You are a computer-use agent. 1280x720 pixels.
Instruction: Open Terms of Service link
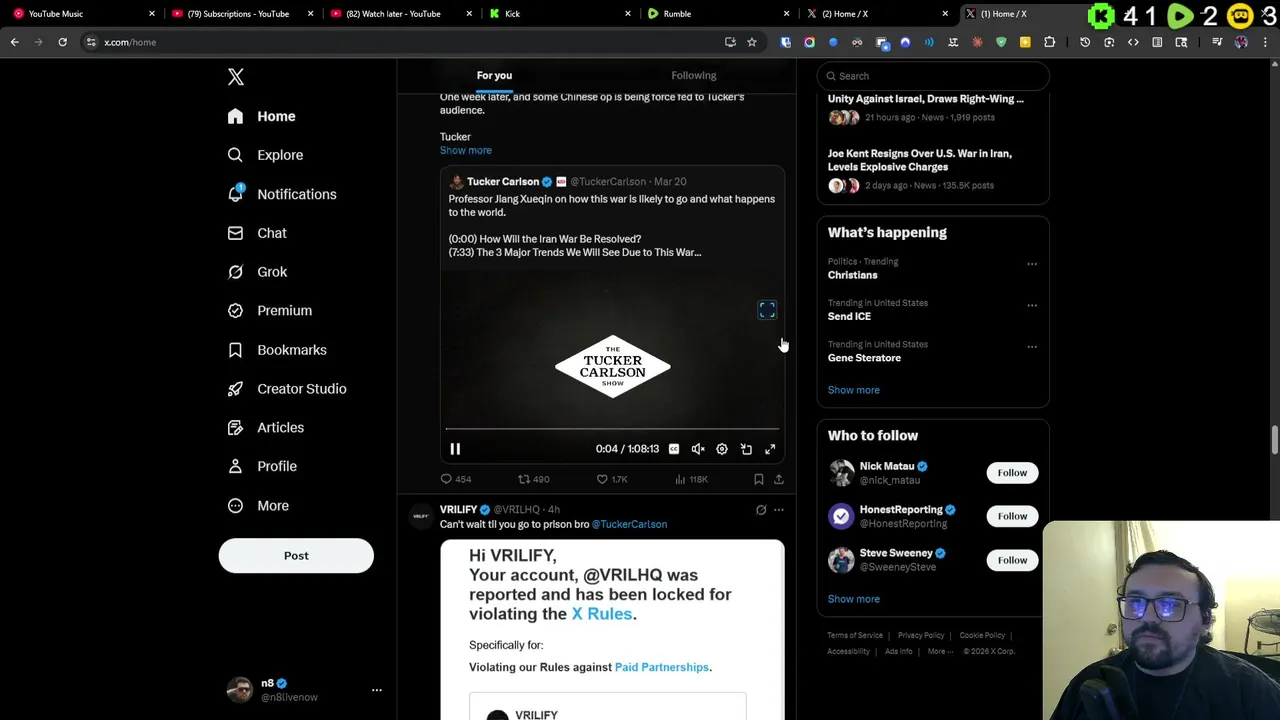[x=855, y=635]
